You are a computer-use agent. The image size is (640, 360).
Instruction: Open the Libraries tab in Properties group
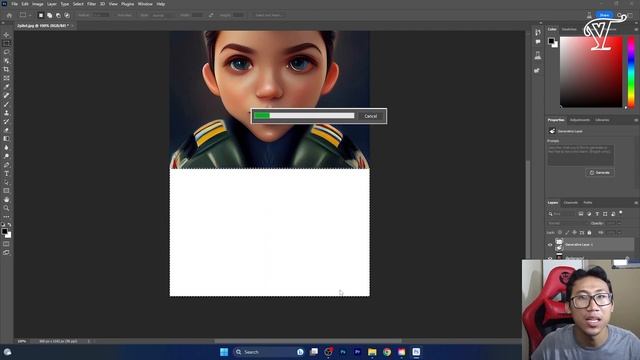[602, 120]
